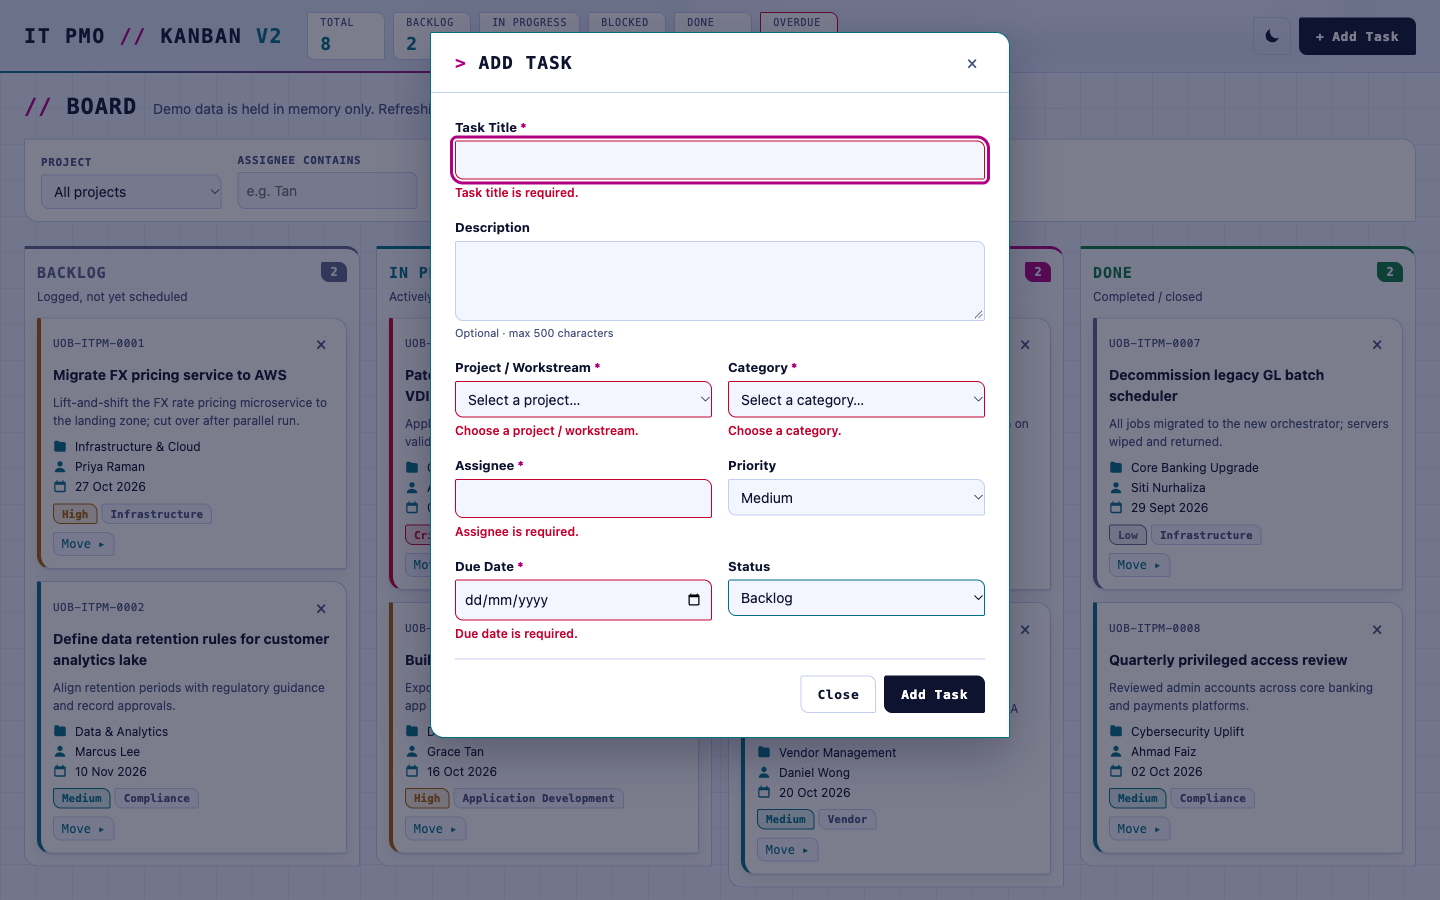The height and width of the screenshot is (900, 1440).
Task: Click the folder icon beside Vendor Management
Action: 764,753
